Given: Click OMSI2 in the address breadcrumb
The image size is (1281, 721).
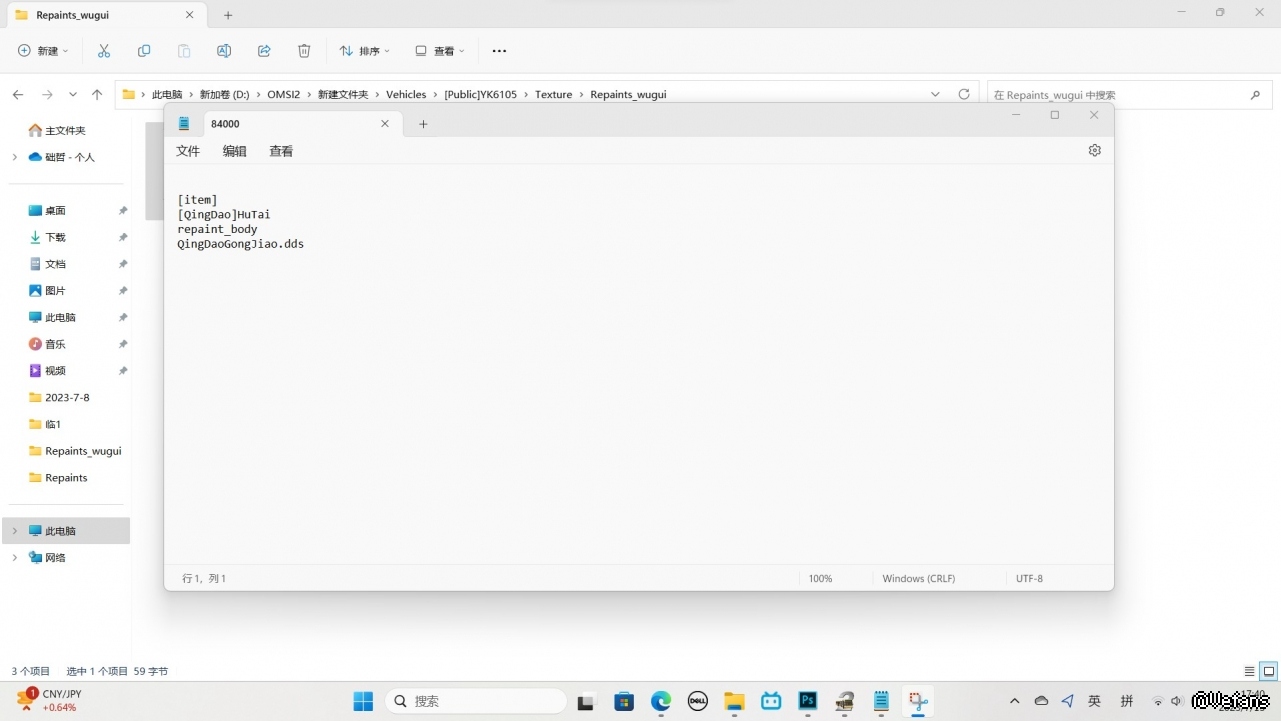Looking at the screenshot, I should pyautogui.click(x=283, y=94).
